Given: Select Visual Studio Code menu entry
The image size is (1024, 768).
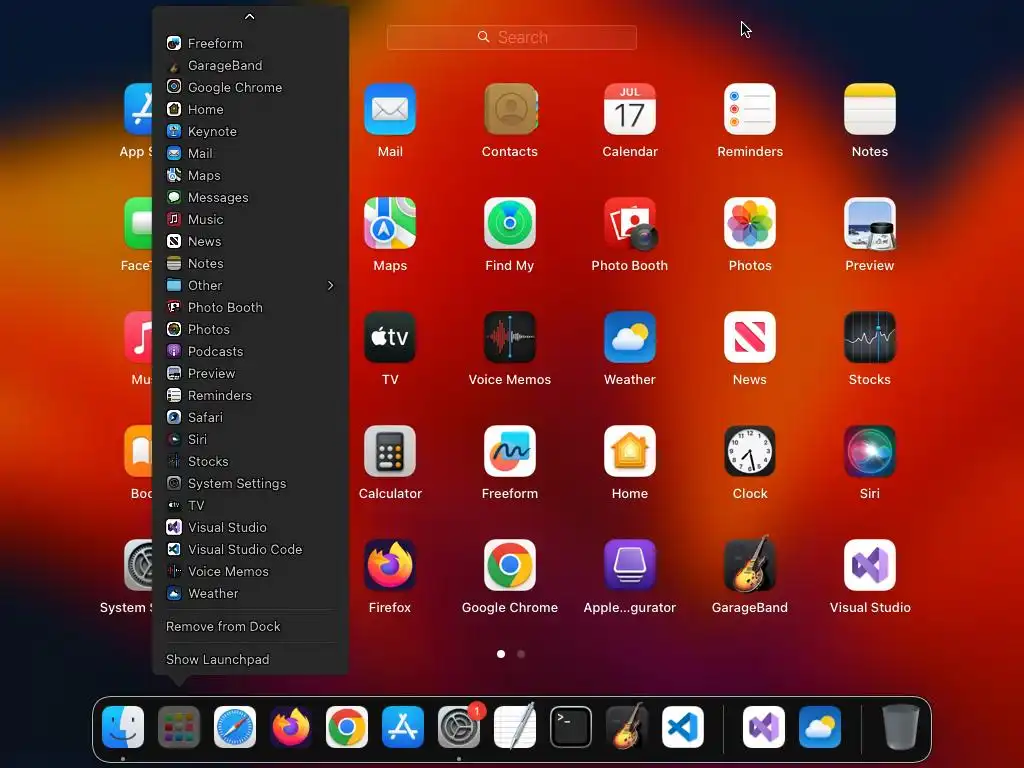Looking at the screenshot, I should point(250,549).
